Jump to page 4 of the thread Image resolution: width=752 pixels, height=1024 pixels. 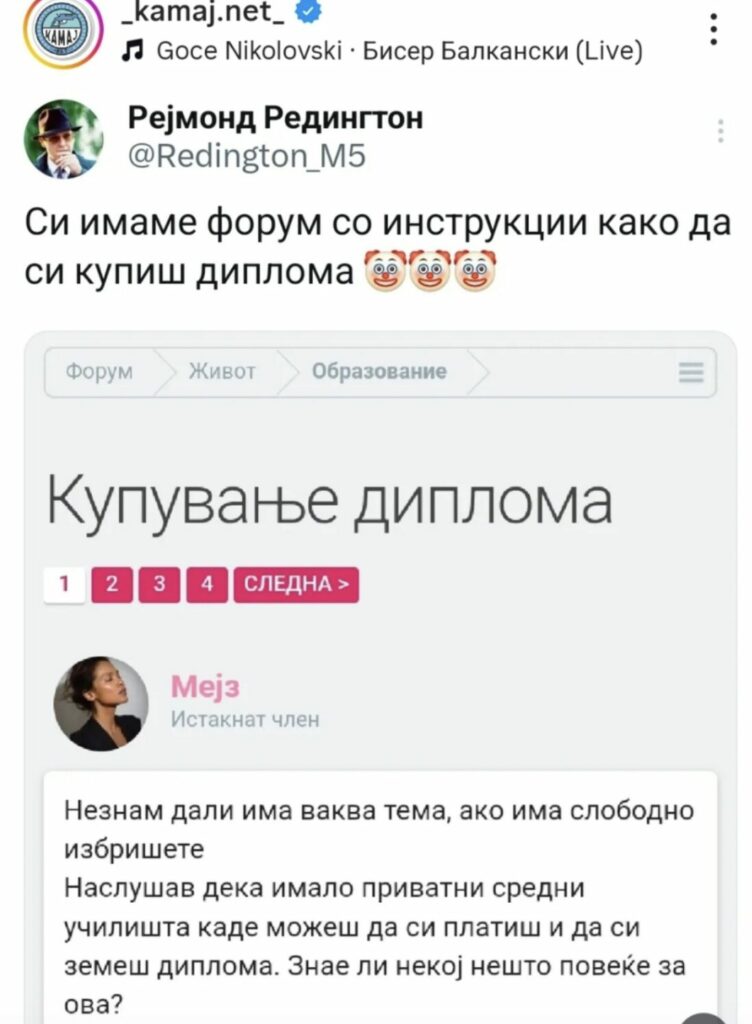pos(207,584)
